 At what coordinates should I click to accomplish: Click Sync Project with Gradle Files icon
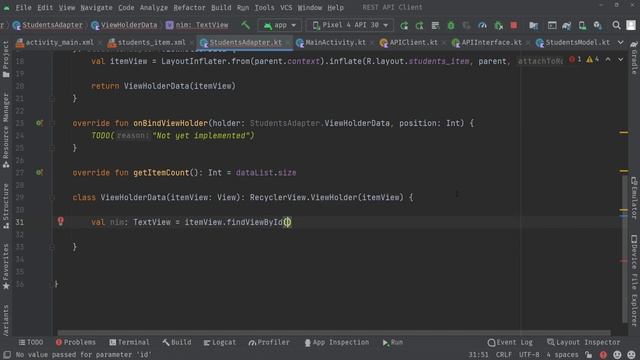coord(567,25)
